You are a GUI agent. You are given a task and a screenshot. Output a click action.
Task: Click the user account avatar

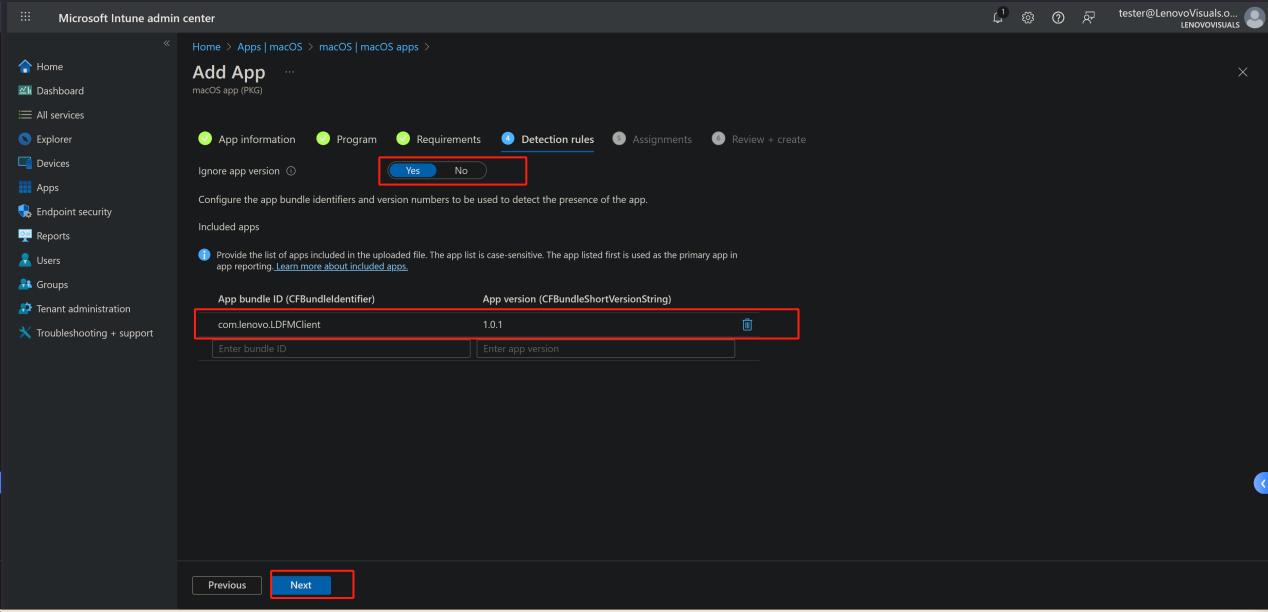1250,17
